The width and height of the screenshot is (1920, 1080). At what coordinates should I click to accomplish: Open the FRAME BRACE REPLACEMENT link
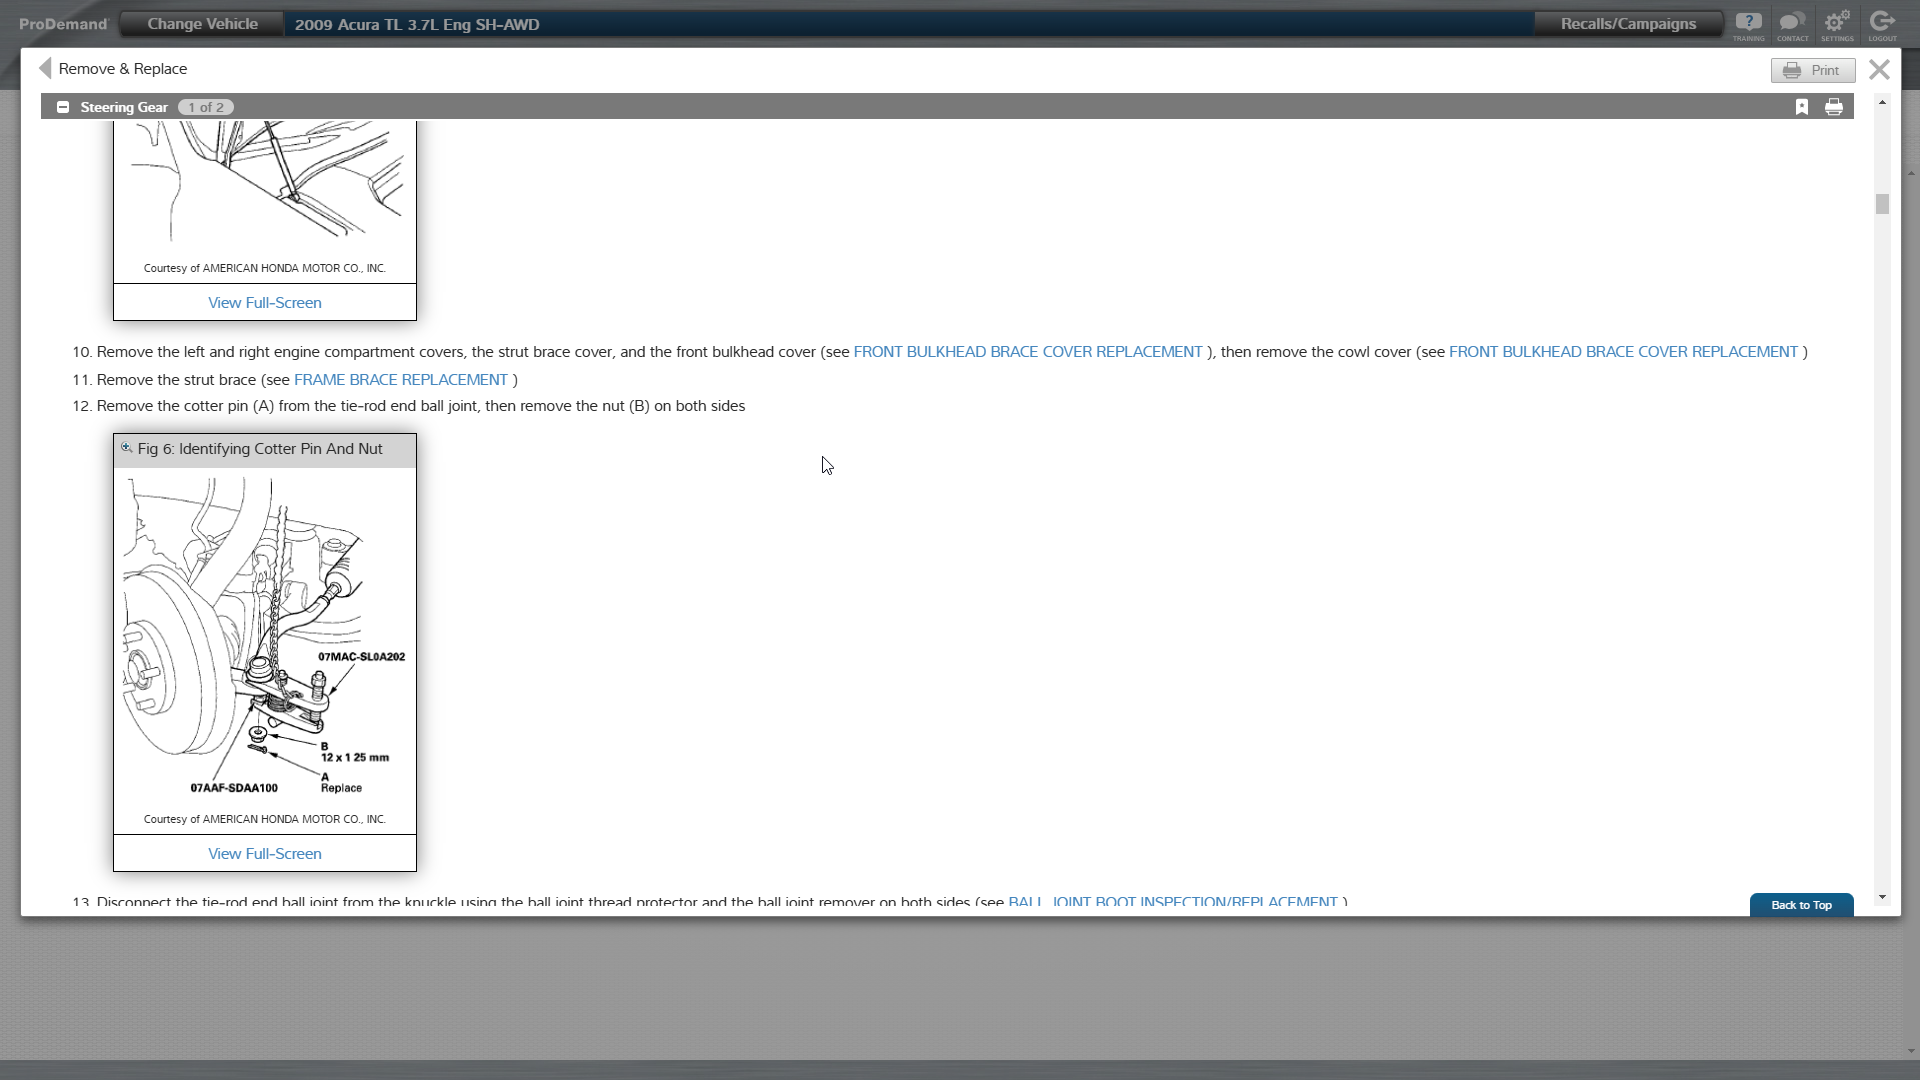point(400,380)
